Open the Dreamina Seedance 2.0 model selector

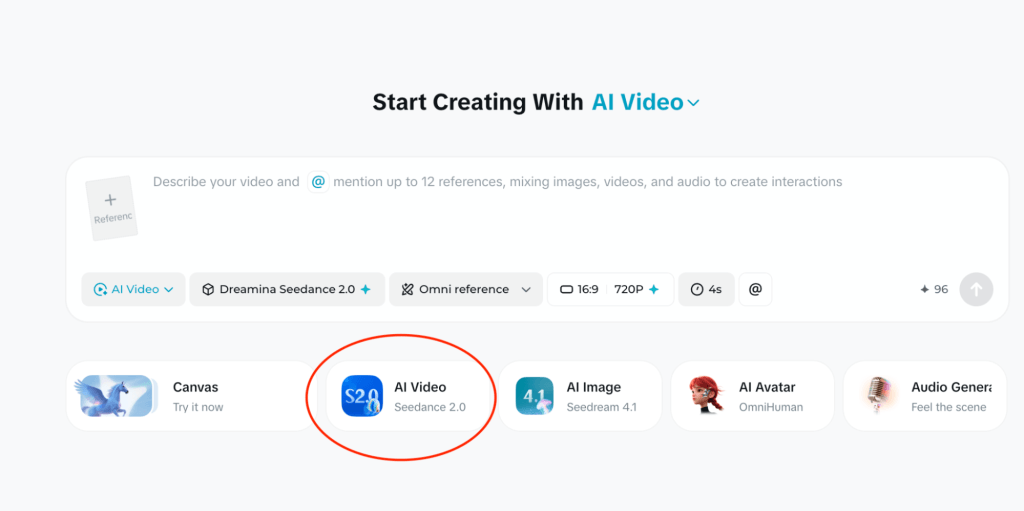[x=287, y=289]
